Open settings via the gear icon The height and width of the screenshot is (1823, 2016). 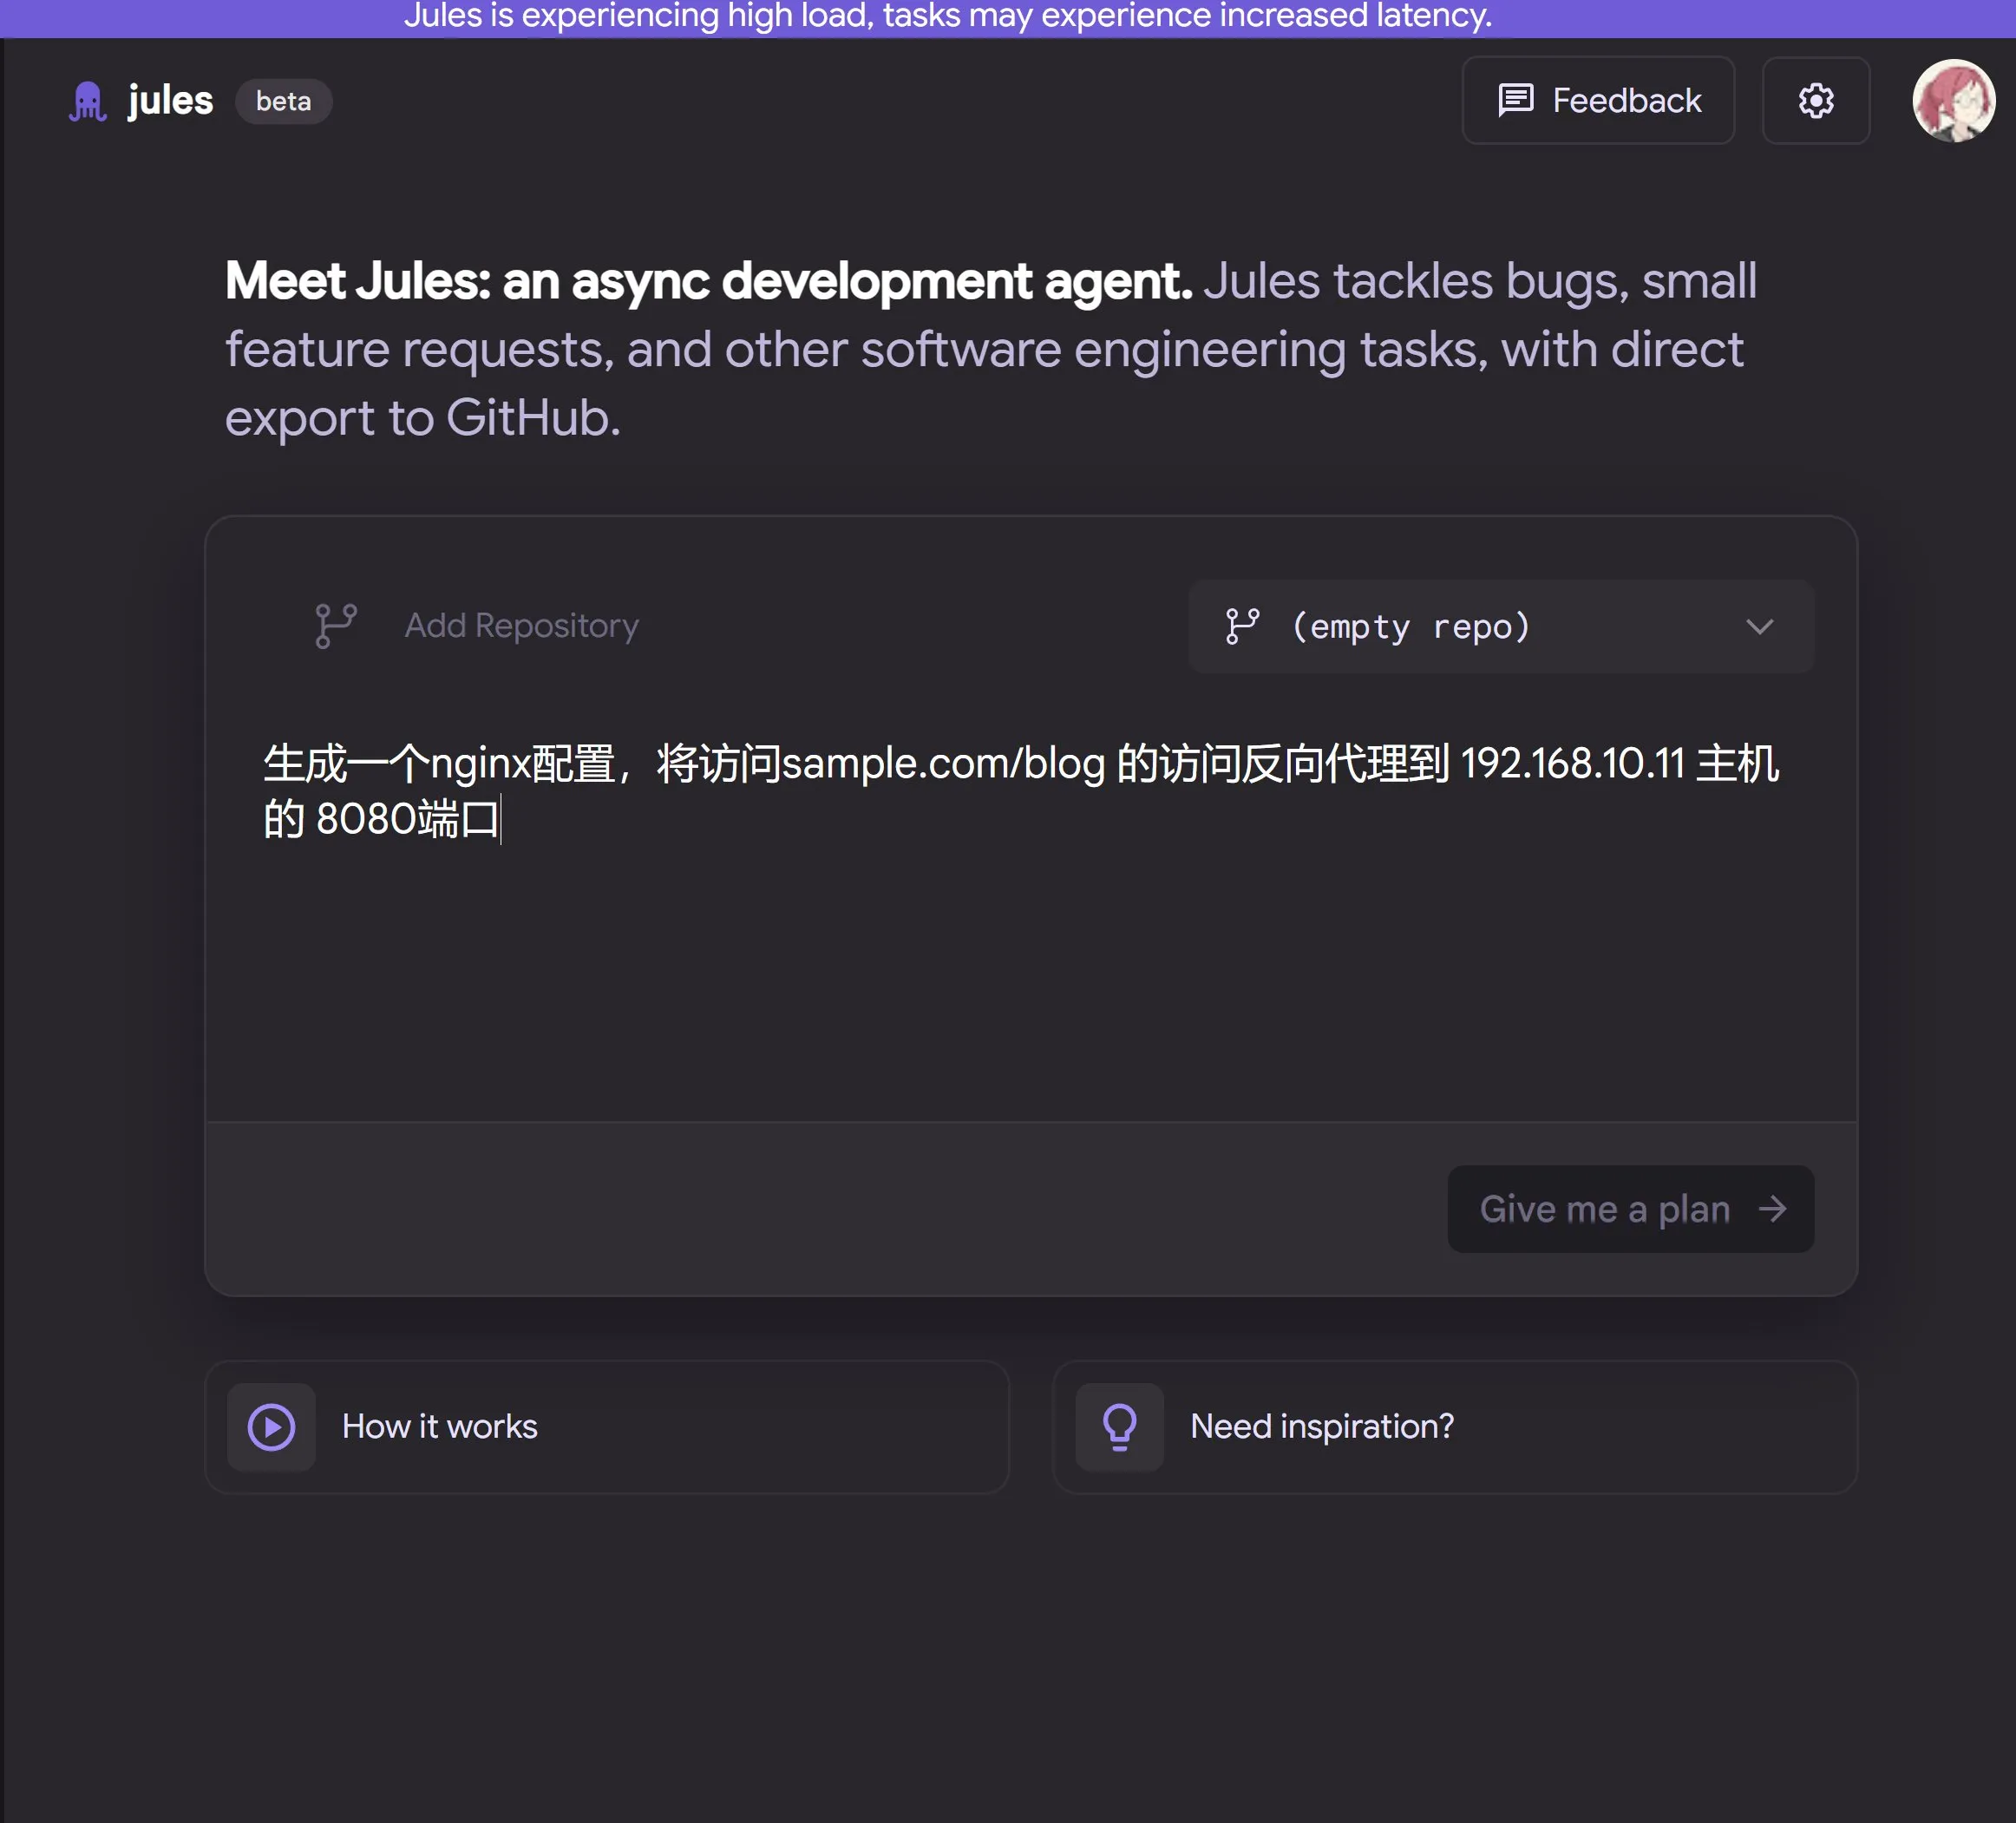click(1815, 101)
